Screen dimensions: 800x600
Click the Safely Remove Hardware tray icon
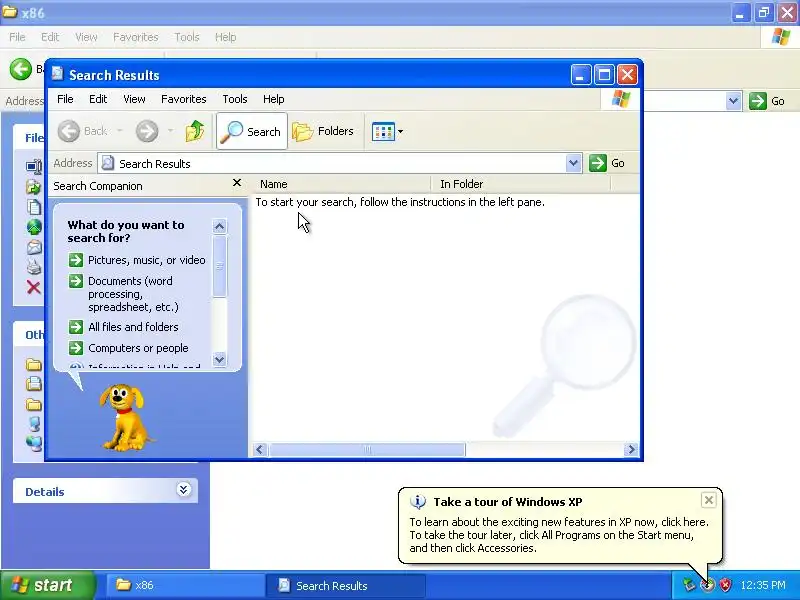(x=689, y=585)
